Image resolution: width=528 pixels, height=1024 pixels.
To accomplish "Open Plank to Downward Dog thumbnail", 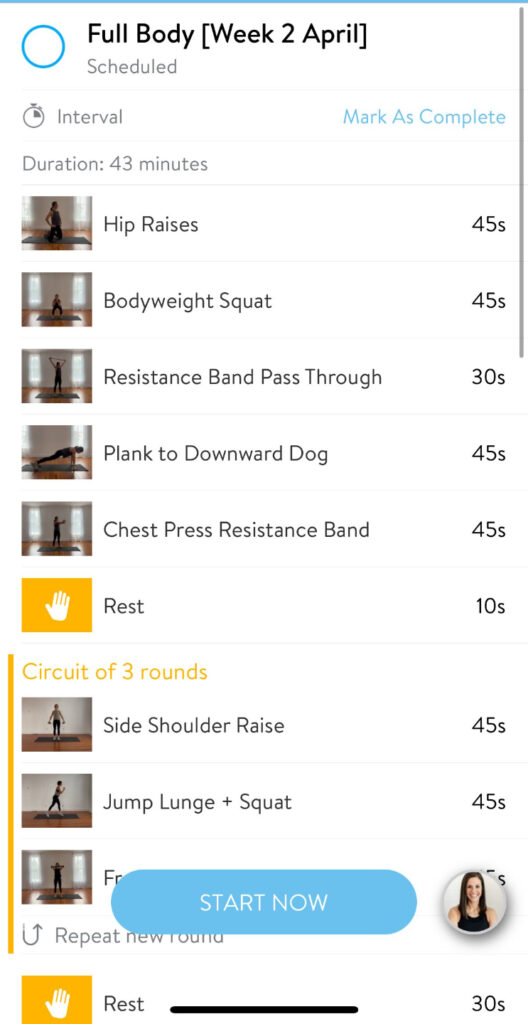I will [x=57, y=453].
